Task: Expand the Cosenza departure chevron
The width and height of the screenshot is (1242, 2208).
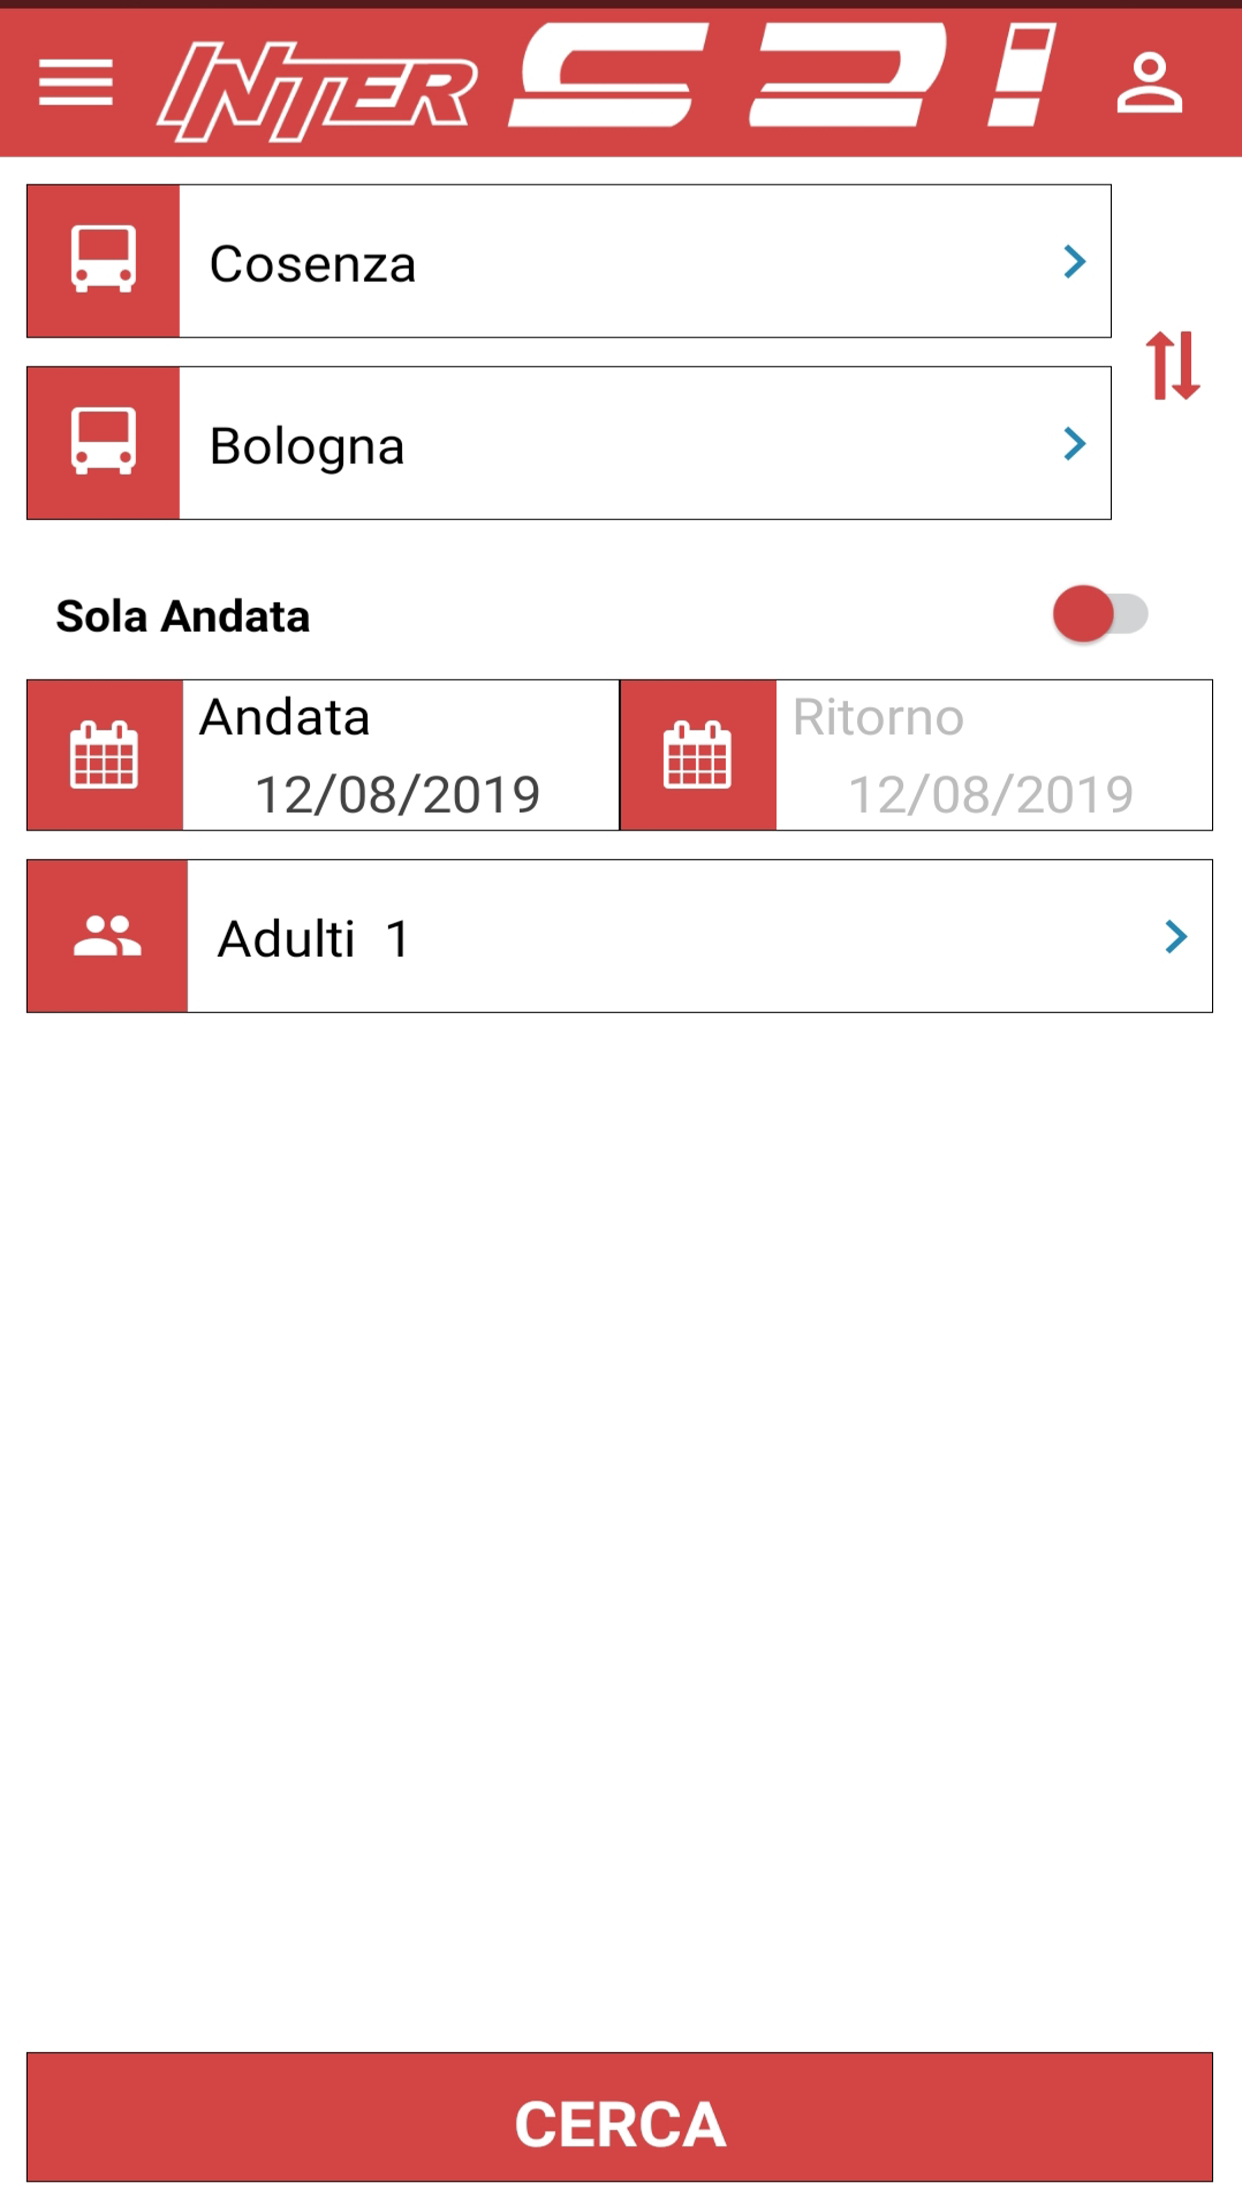Action: (x=1074, y=262)
